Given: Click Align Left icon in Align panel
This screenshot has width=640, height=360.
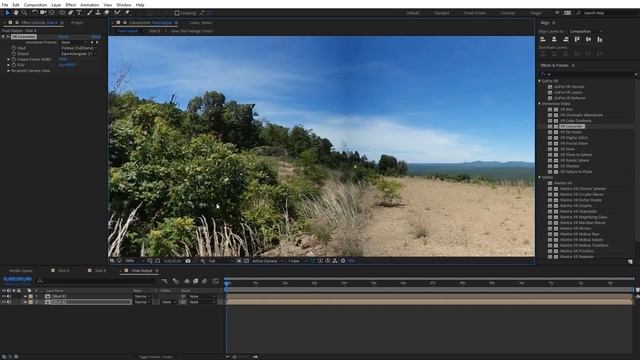Looking at the screenshot, I should (543, 40).
